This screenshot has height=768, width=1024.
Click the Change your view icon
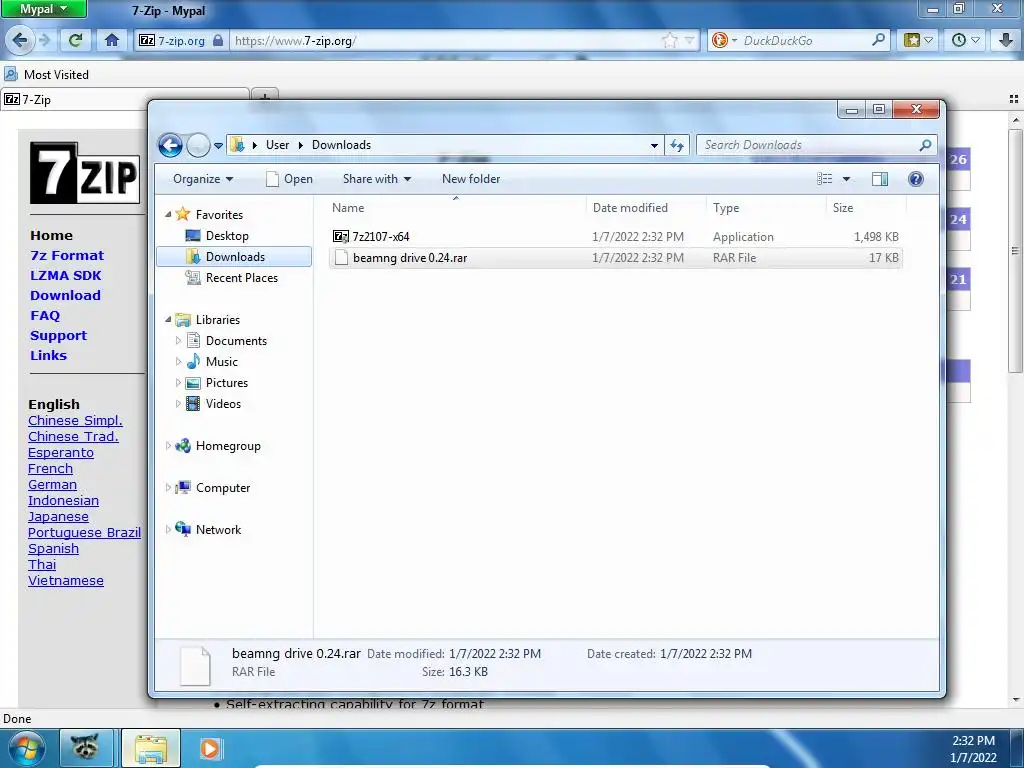(825, 179)
